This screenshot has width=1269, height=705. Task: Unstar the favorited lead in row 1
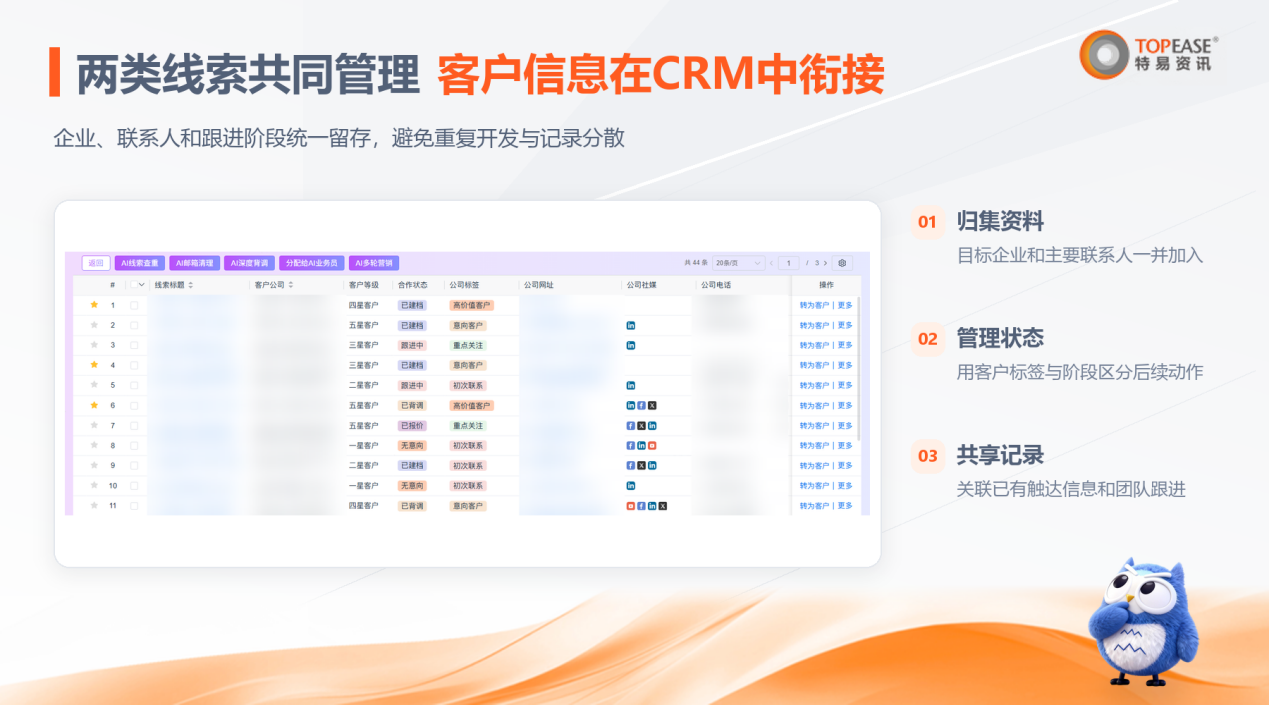[95, 305]
